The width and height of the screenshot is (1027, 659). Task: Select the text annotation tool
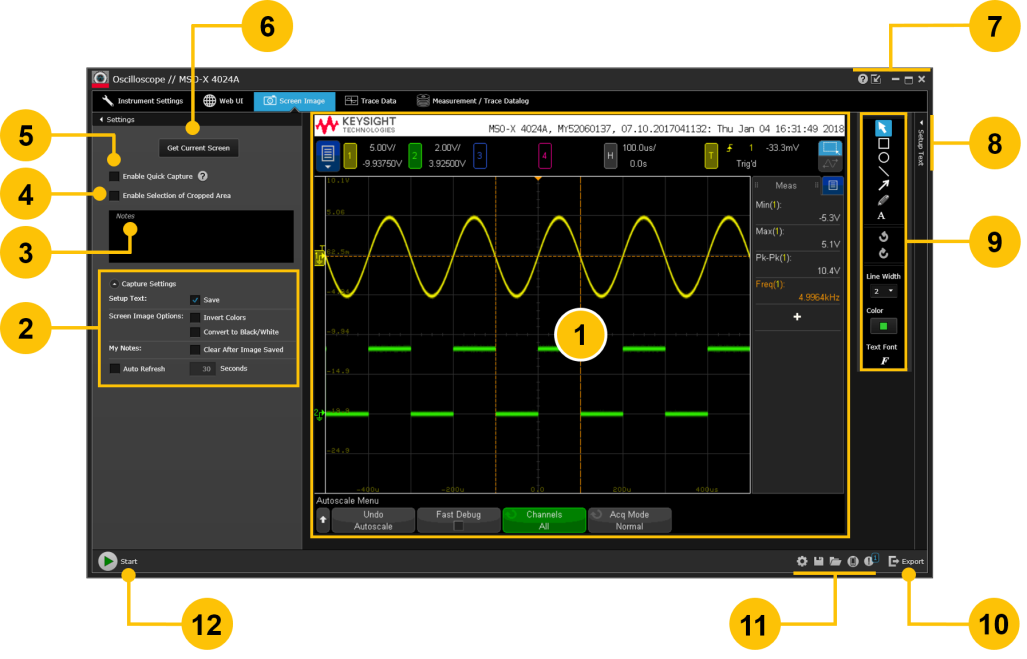[882, 215]
